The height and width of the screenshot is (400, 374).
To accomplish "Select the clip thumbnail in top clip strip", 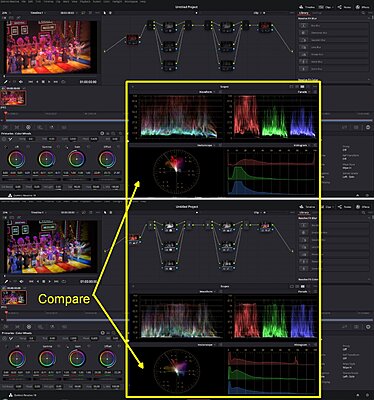I will tap(14, 98).
